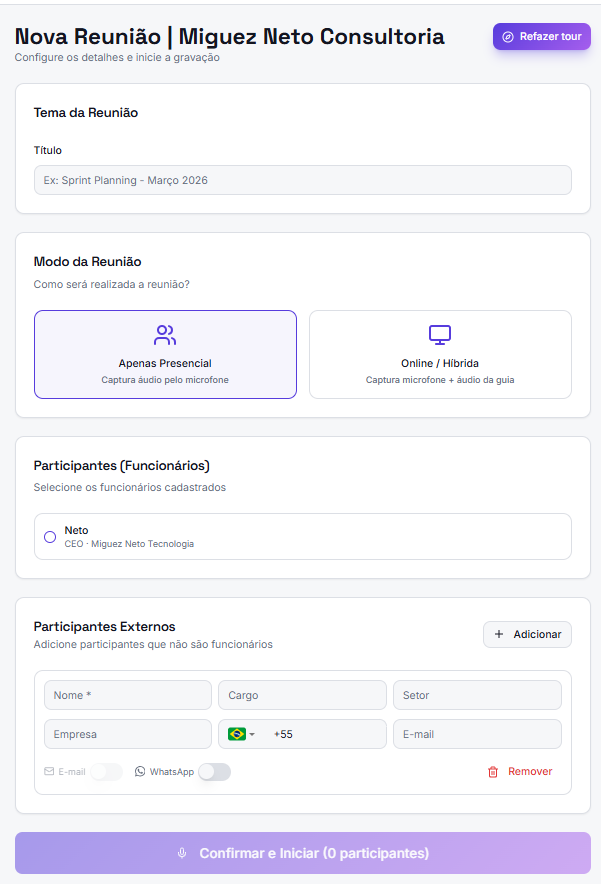Remove the external participant with Remover
The height and width of the screenshot is (884, 601).
[520, 772]
